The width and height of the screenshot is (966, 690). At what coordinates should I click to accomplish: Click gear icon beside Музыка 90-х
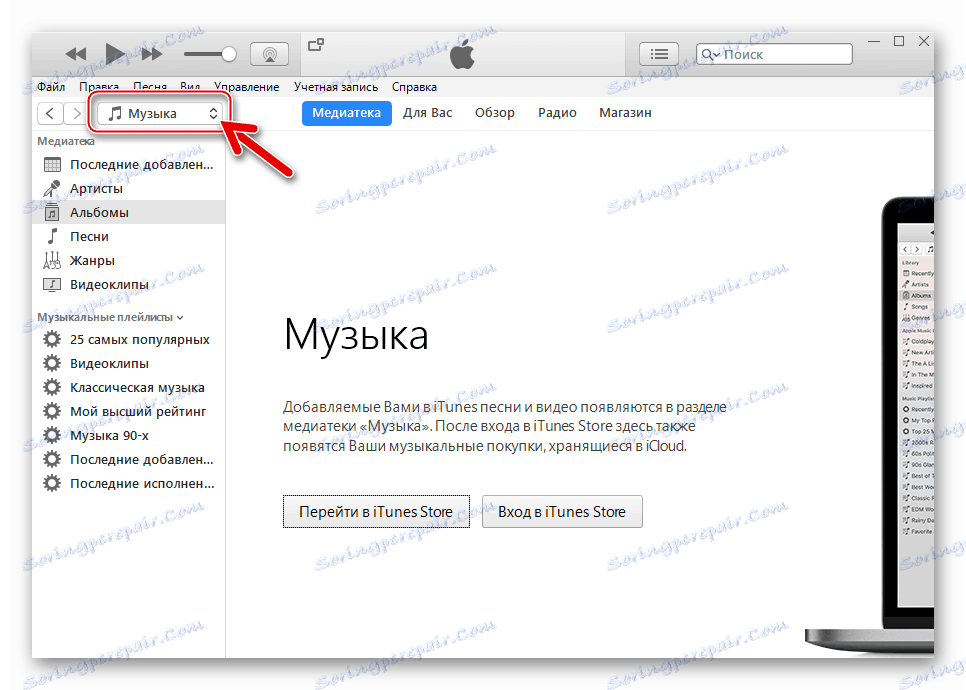pos(52,436)
